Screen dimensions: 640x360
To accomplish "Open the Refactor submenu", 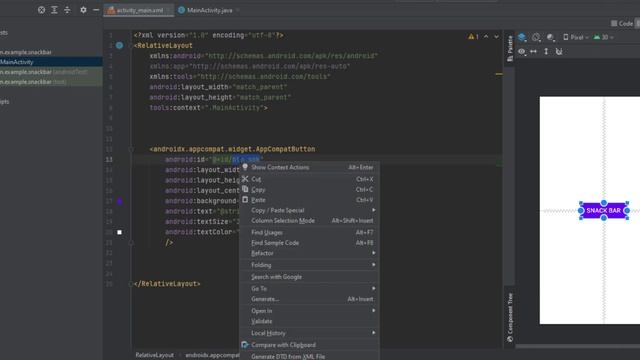I will [309, 253].
